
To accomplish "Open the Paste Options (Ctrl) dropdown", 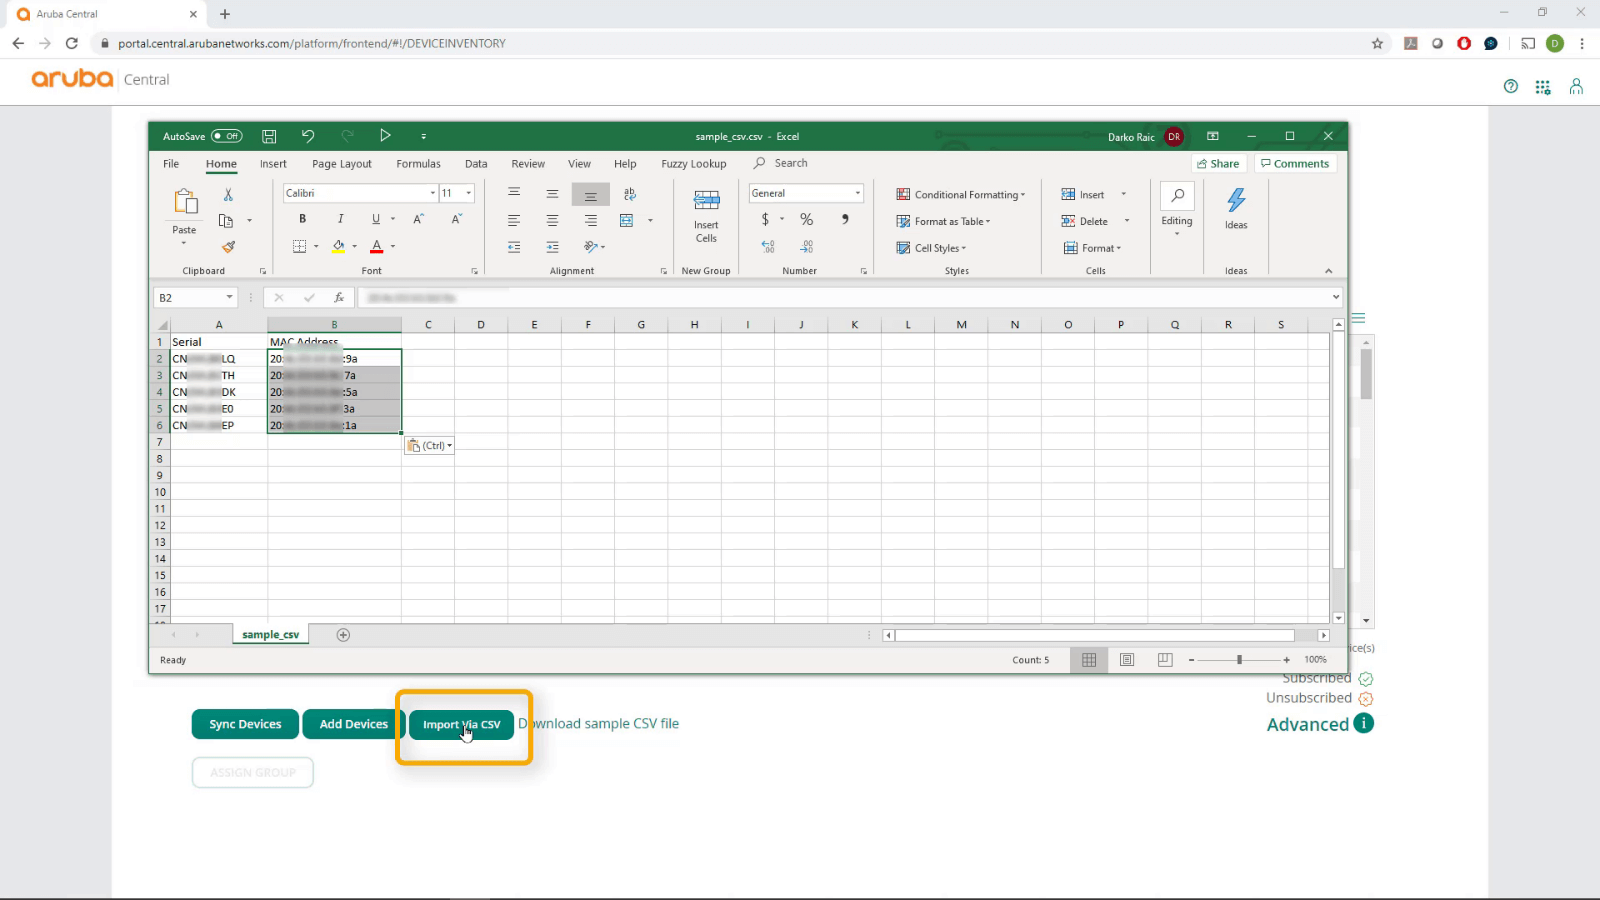I will (x=430, y=446).
